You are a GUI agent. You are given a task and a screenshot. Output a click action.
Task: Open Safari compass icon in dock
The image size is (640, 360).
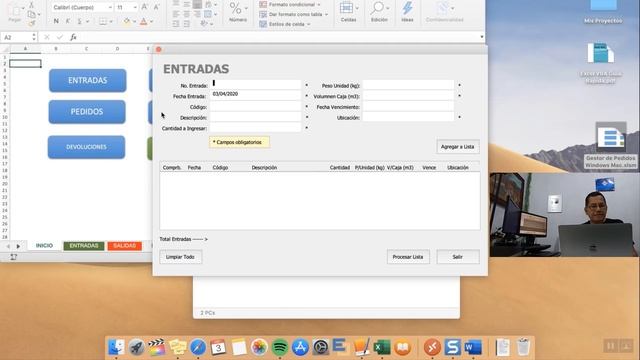198,347
